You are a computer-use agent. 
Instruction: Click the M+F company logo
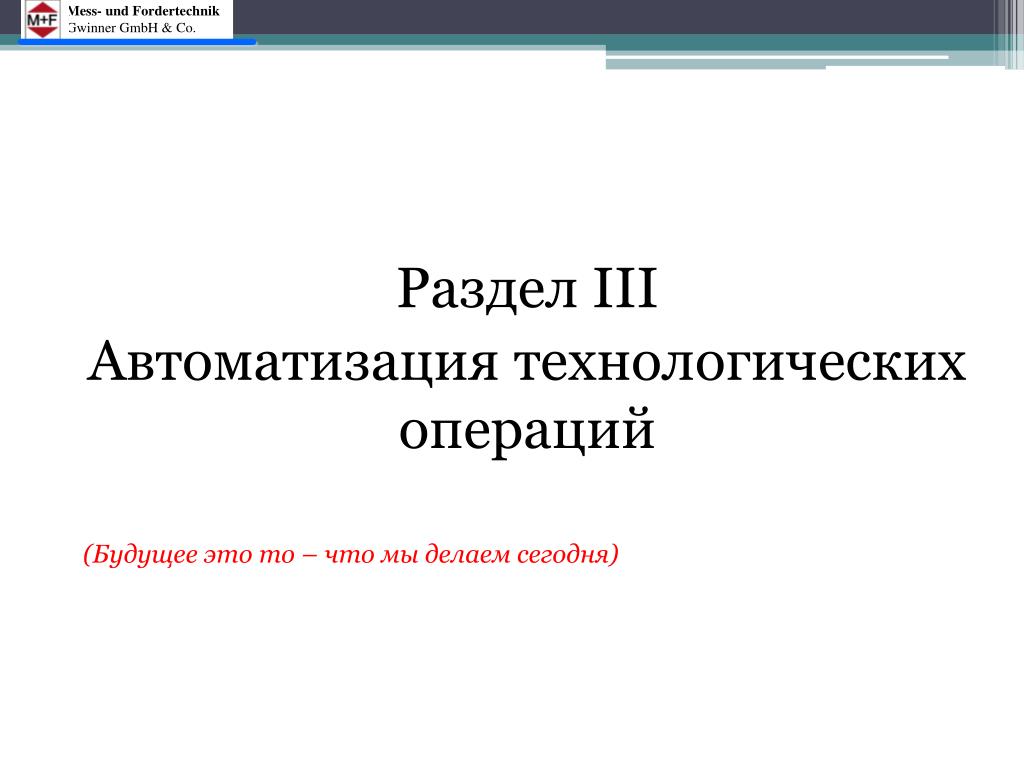pos(42,20)
